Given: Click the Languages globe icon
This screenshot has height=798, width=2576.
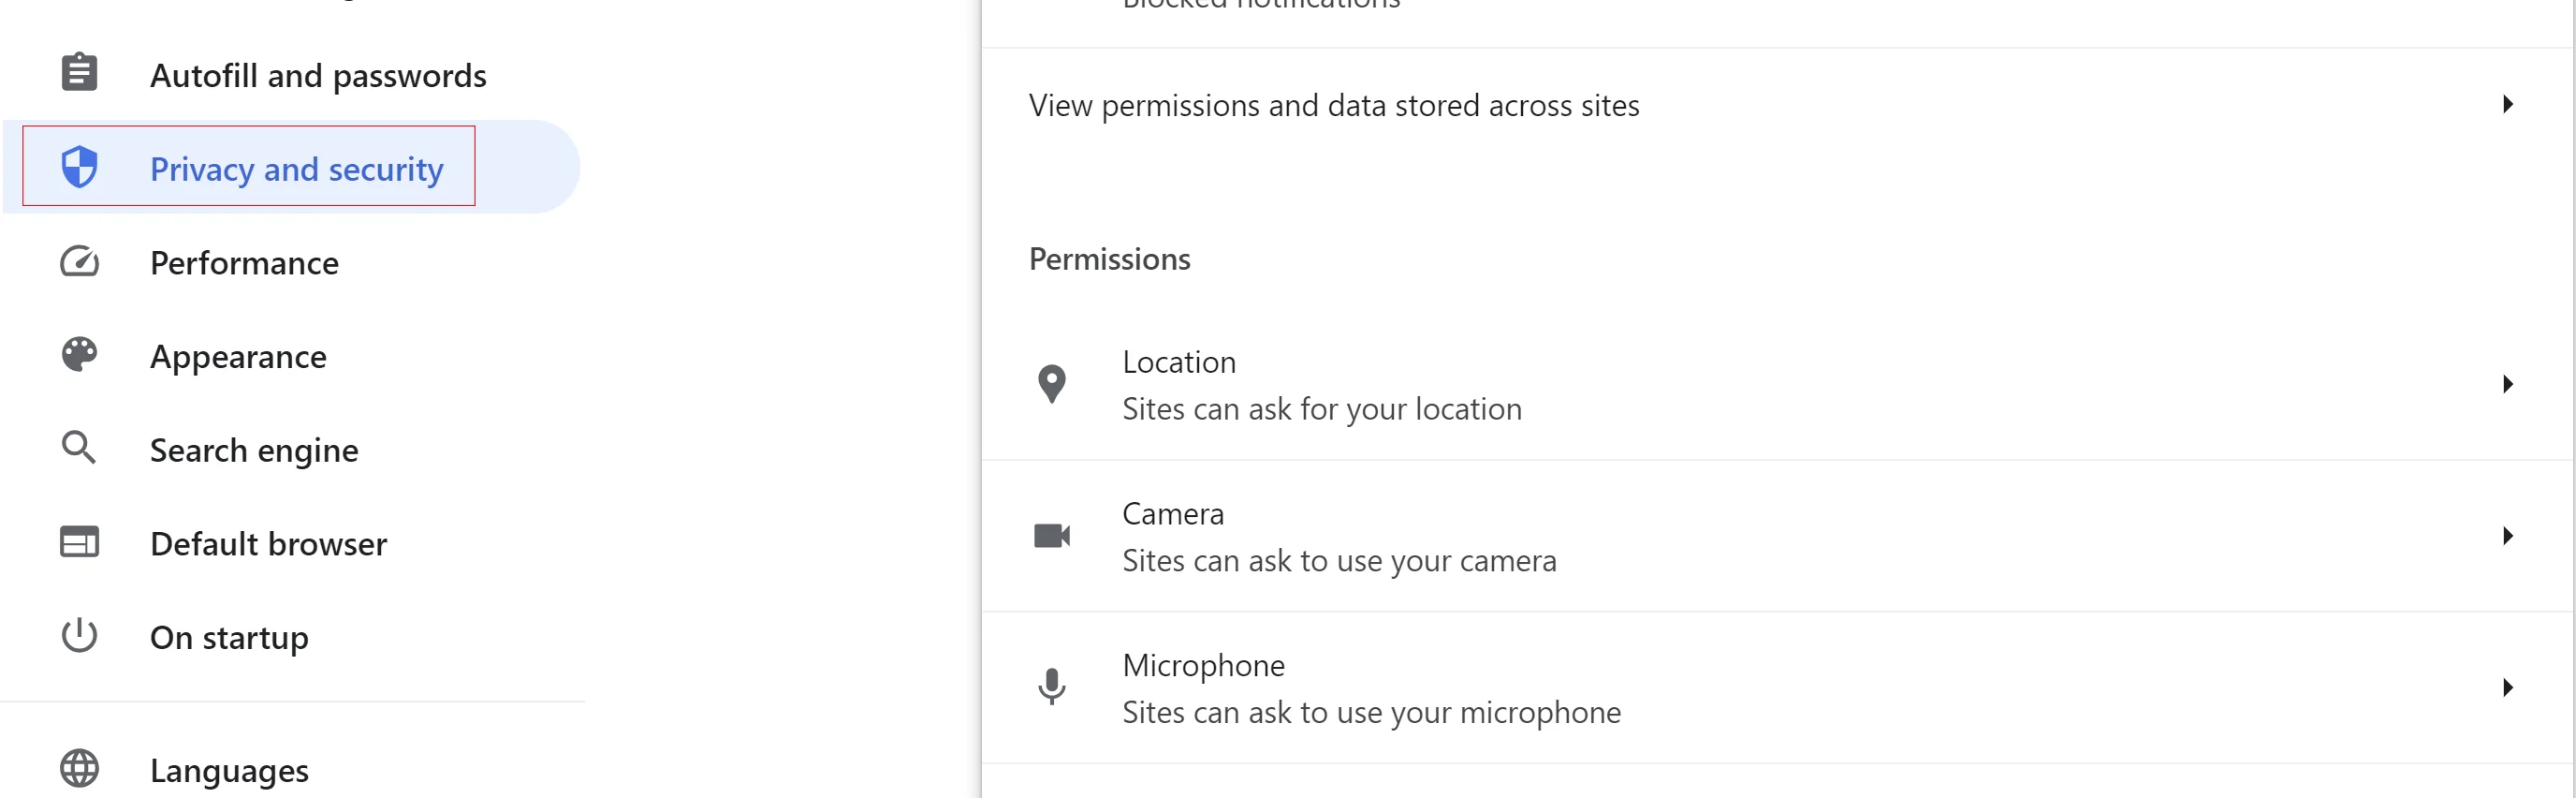Looking at the screenshot, I should pyautogui.click(x=79, y=768).
